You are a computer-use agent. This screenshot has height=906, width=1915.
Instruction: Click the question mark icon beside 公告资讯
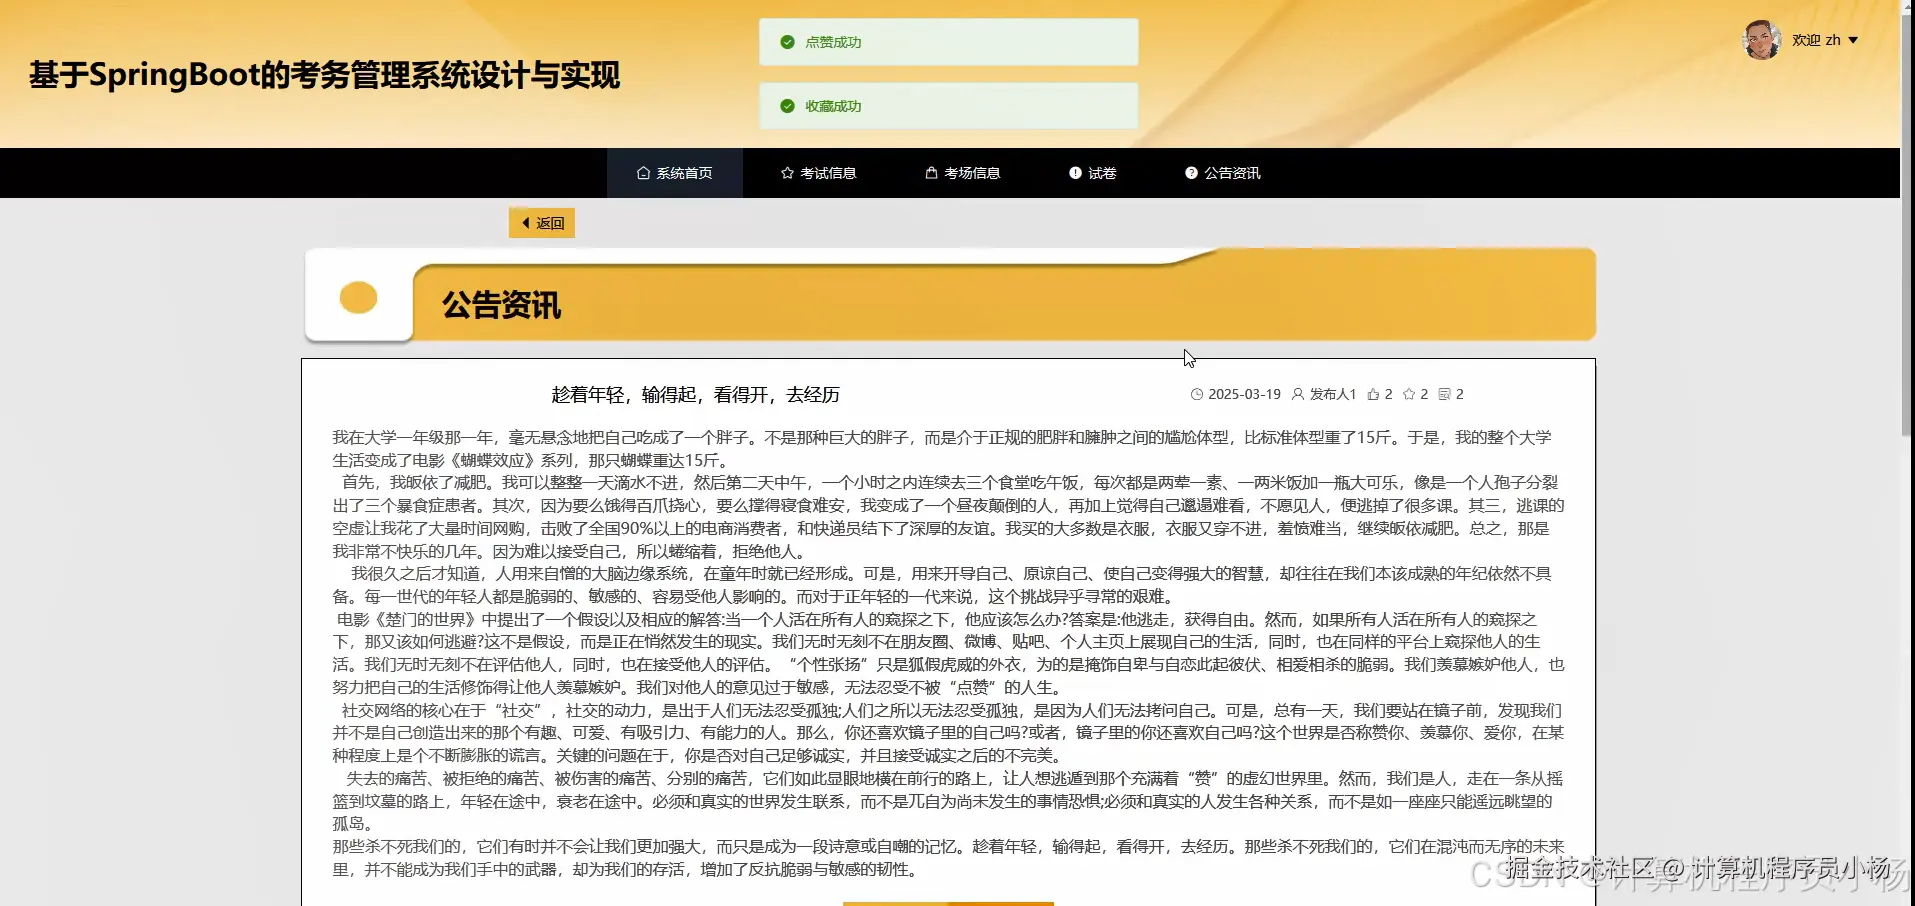point(1192,173)
